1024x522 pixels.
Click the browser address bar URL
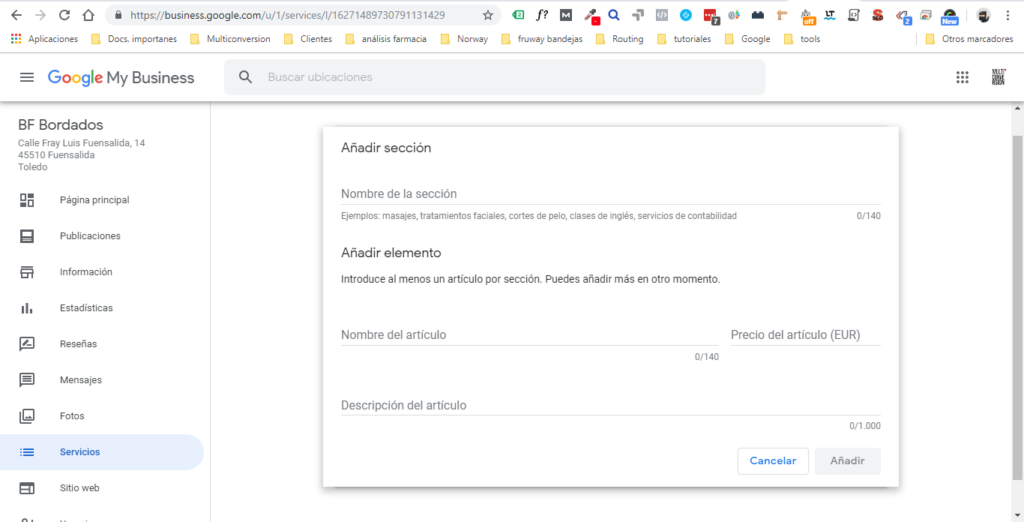[287, 15]
